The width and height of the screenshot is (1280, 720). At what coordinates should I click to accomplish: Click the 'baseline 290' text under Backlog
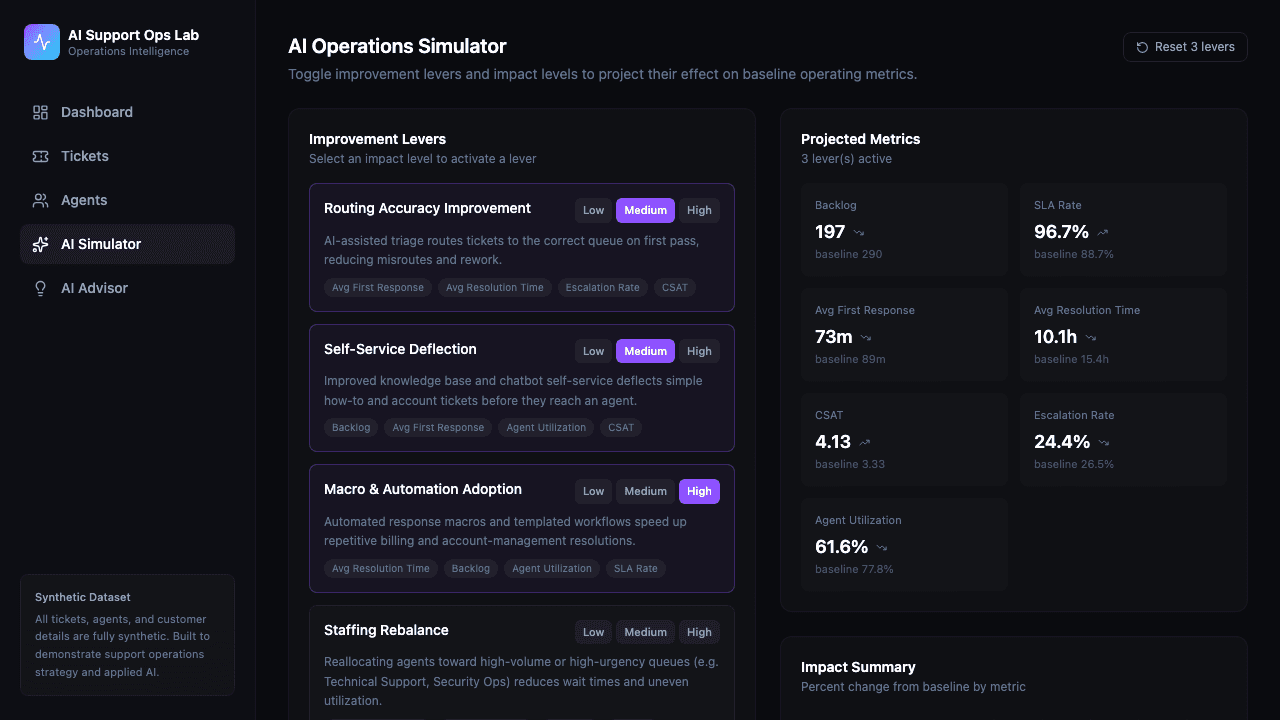coord(848,254)
